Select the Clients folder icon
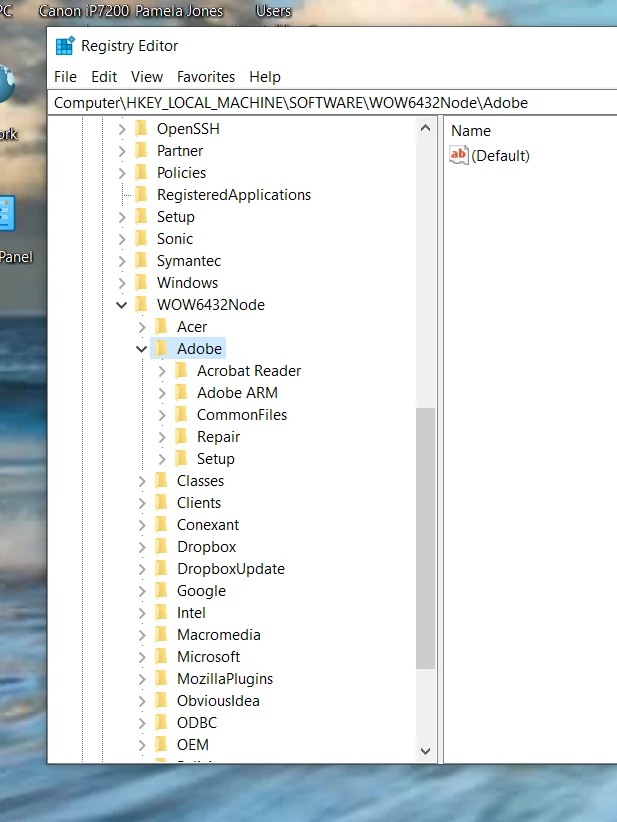 coord(161,503)
